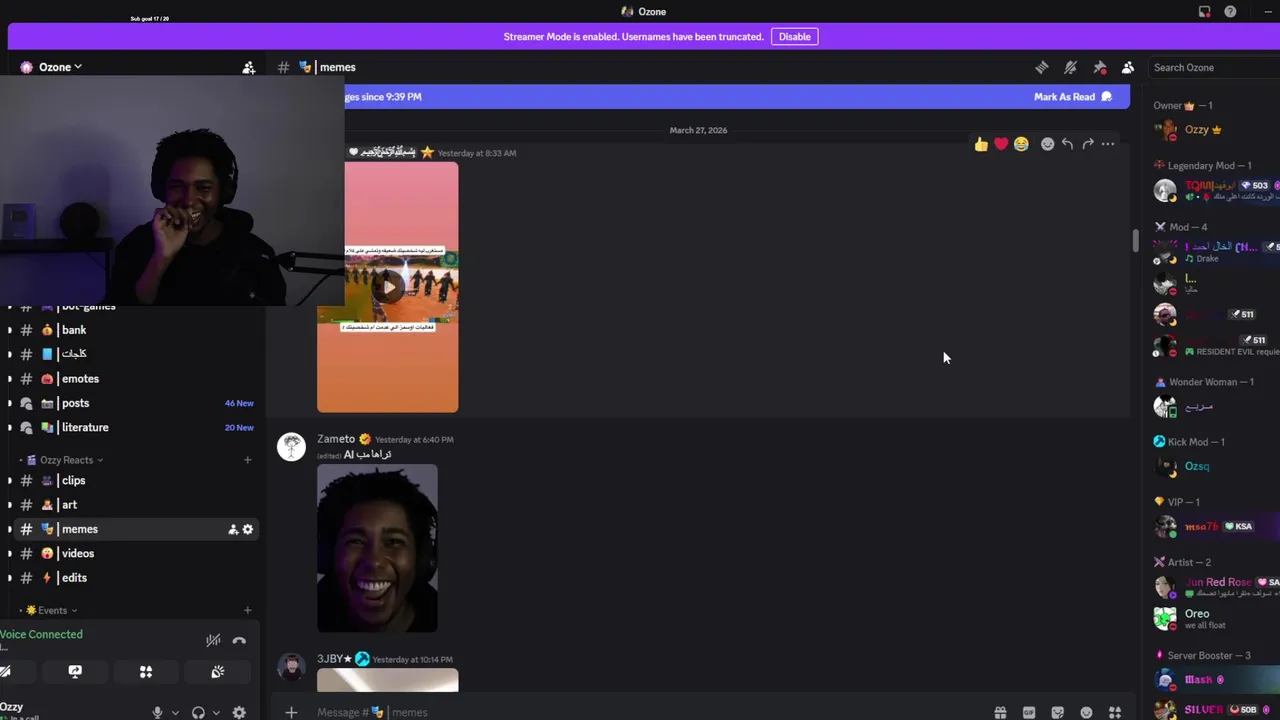This screenshot has height=720, width=1280.
Task: Click the chat message list scrollbar
Action: (x=1135, y=241)
